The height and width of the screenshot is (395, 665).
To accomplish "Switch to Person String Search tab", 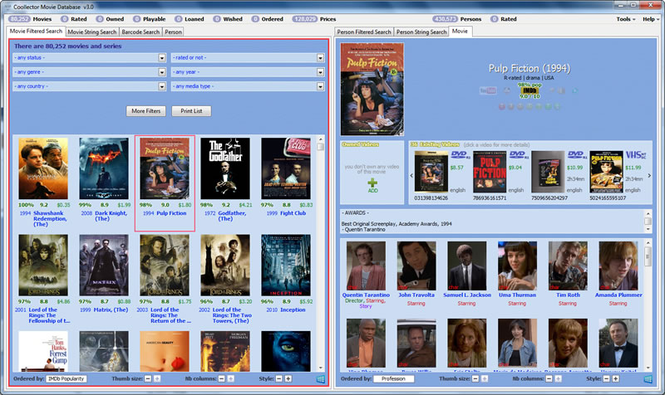I will click(x=421, y=32).
